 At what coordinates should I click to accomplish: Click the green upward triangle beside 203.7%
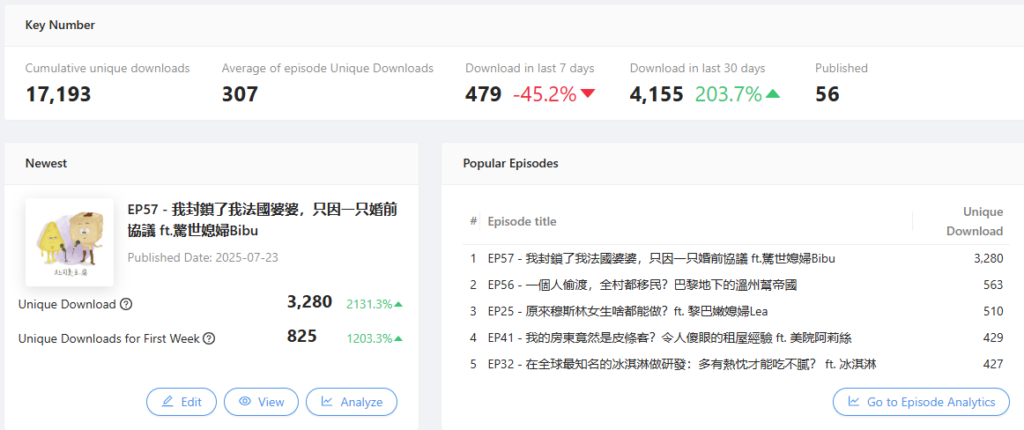click(x=772, y=94)
